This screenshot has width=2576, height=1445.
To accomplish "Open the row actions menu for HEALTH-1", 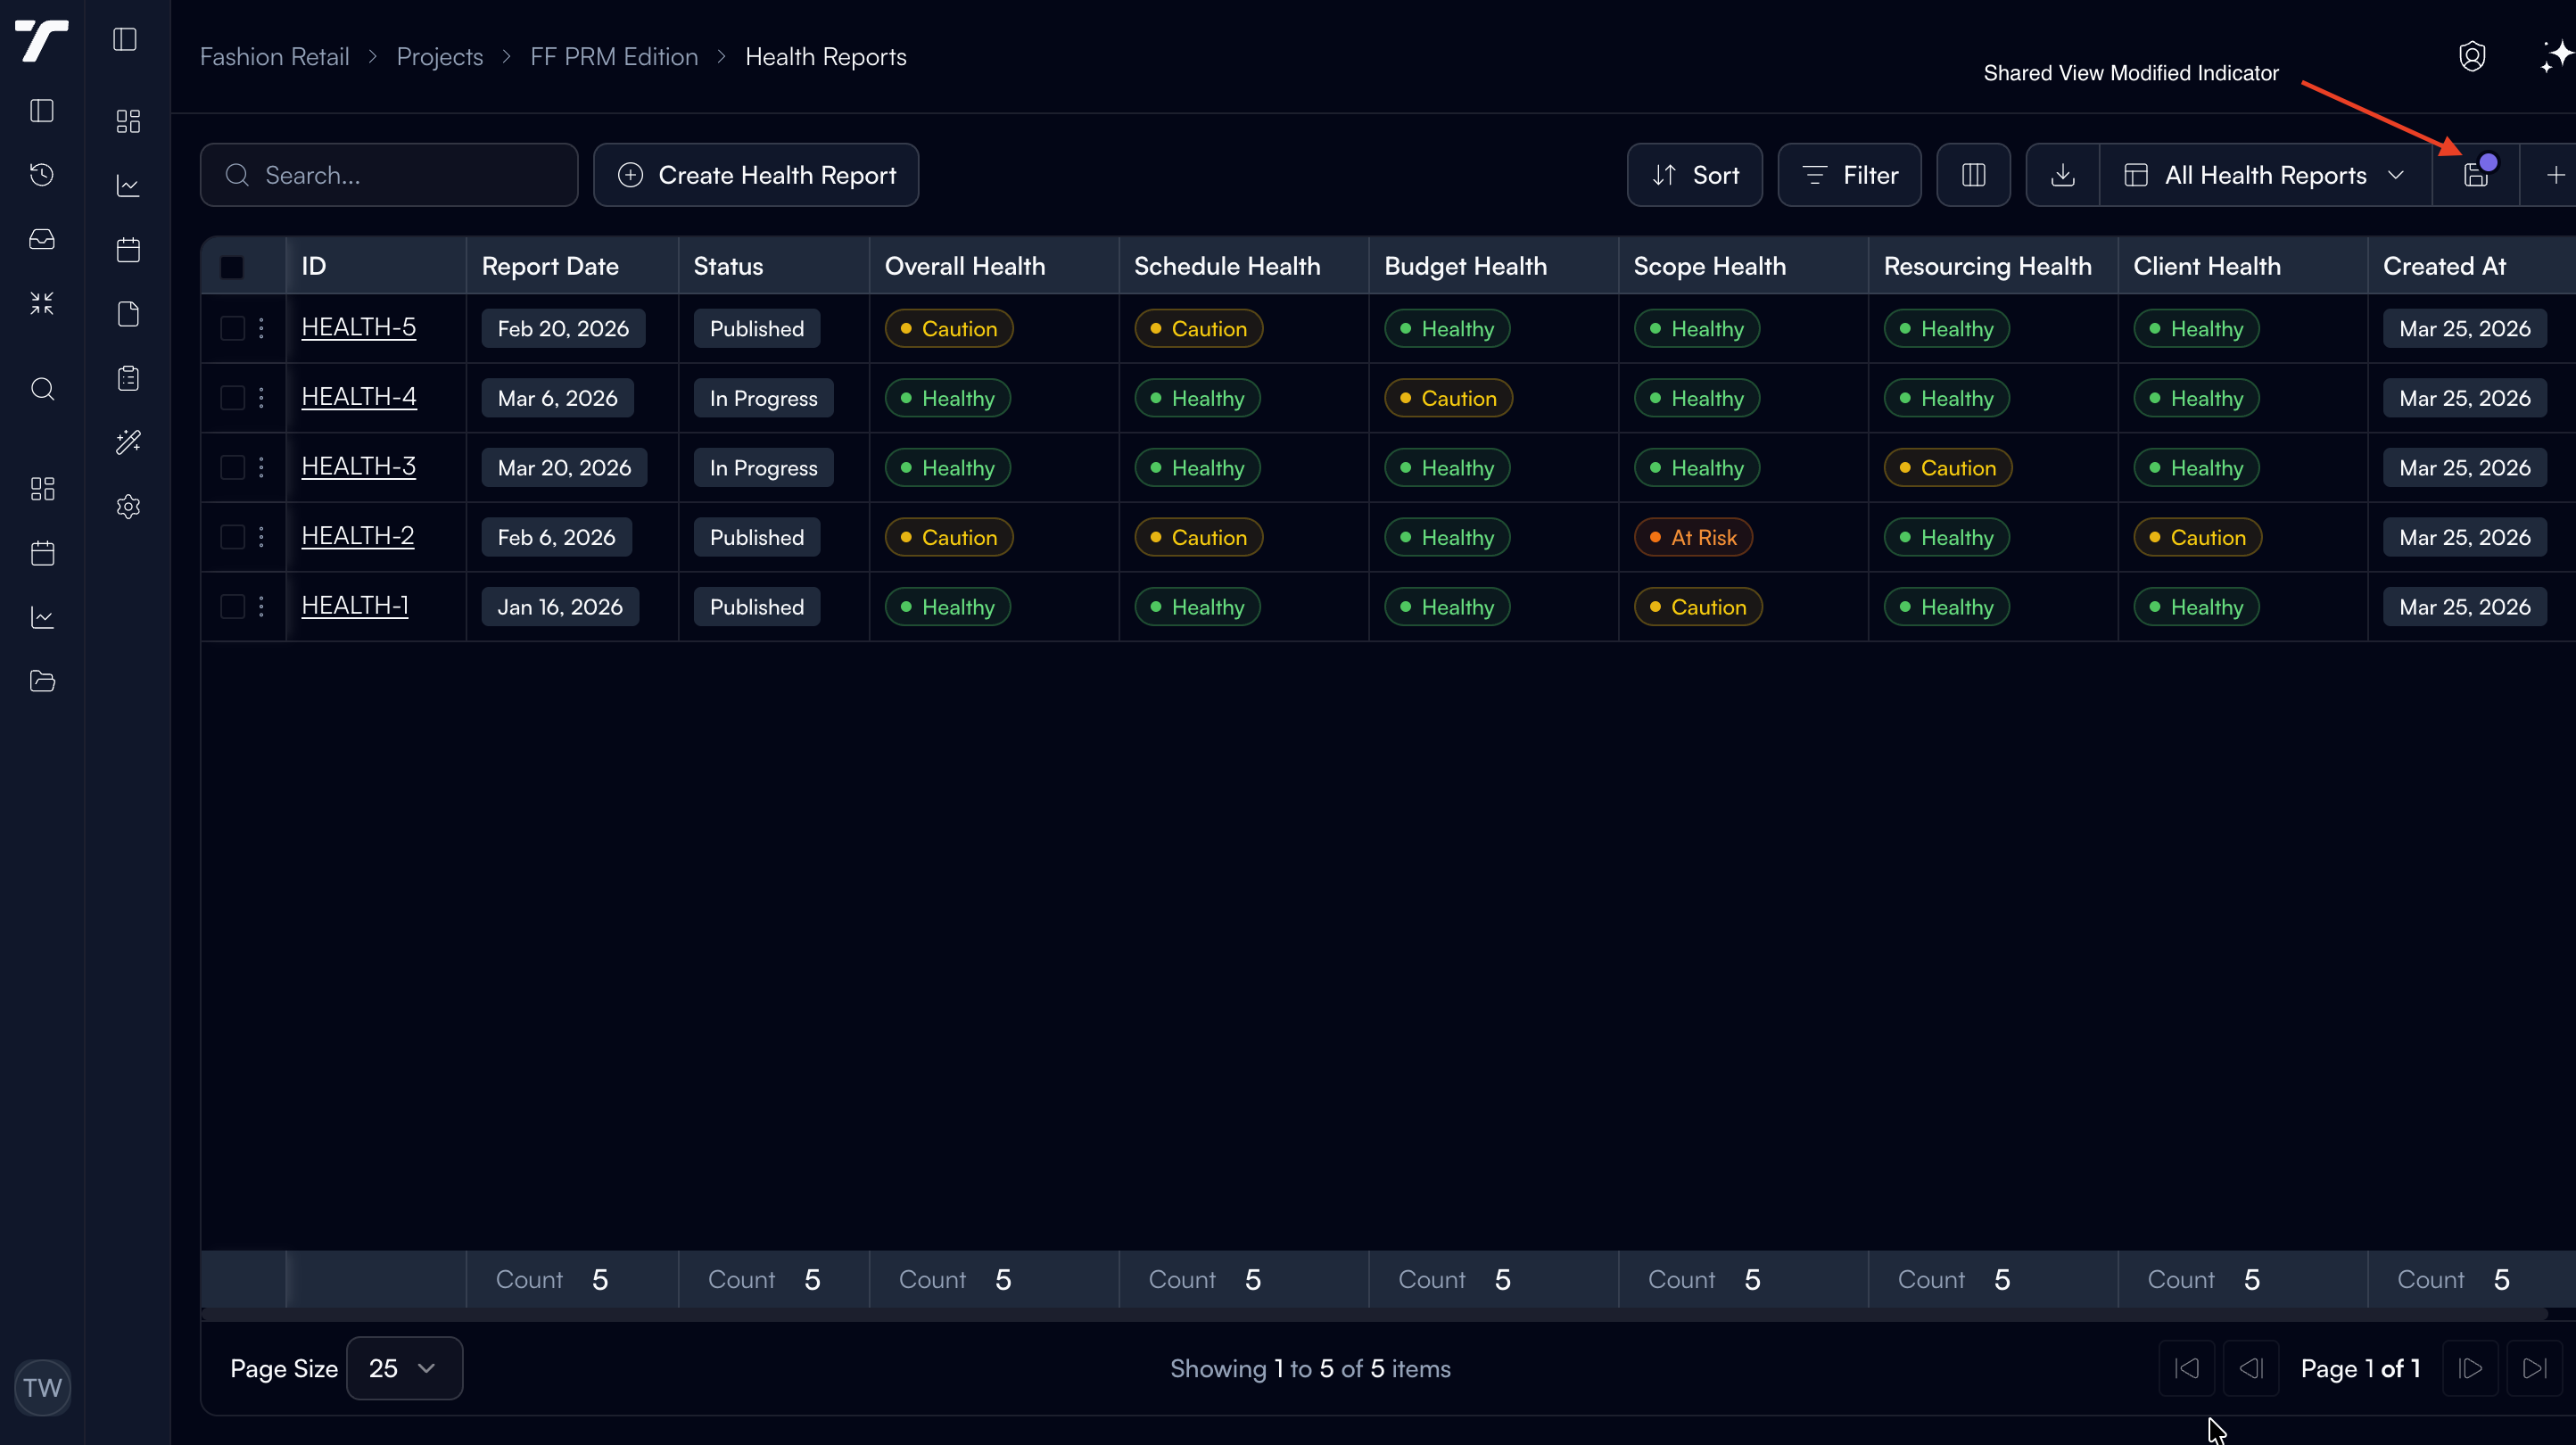I will (x=261, y=606).
